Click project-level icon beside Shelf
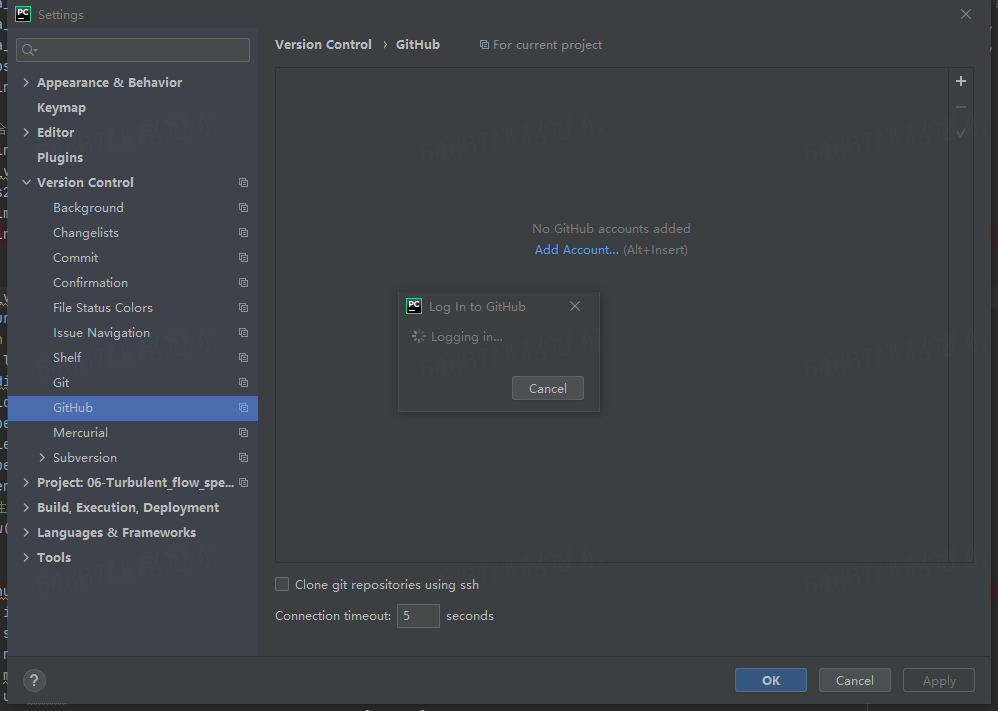Viewport: 998px width, 711px height. [243, 358]
